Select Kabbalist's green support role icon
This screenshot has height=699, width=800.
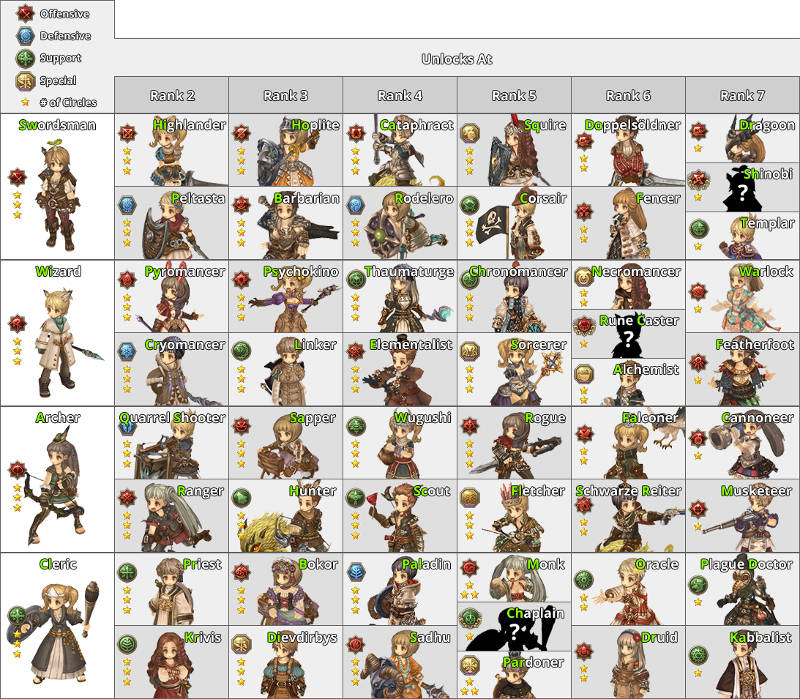[698, 655]
